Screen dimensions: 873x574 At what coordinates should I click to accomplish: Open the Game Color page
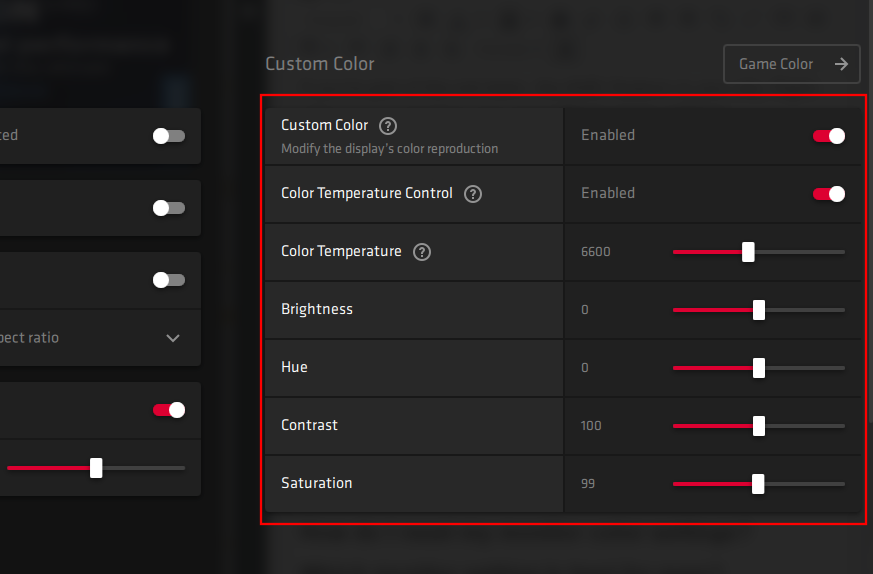point(791,64)
